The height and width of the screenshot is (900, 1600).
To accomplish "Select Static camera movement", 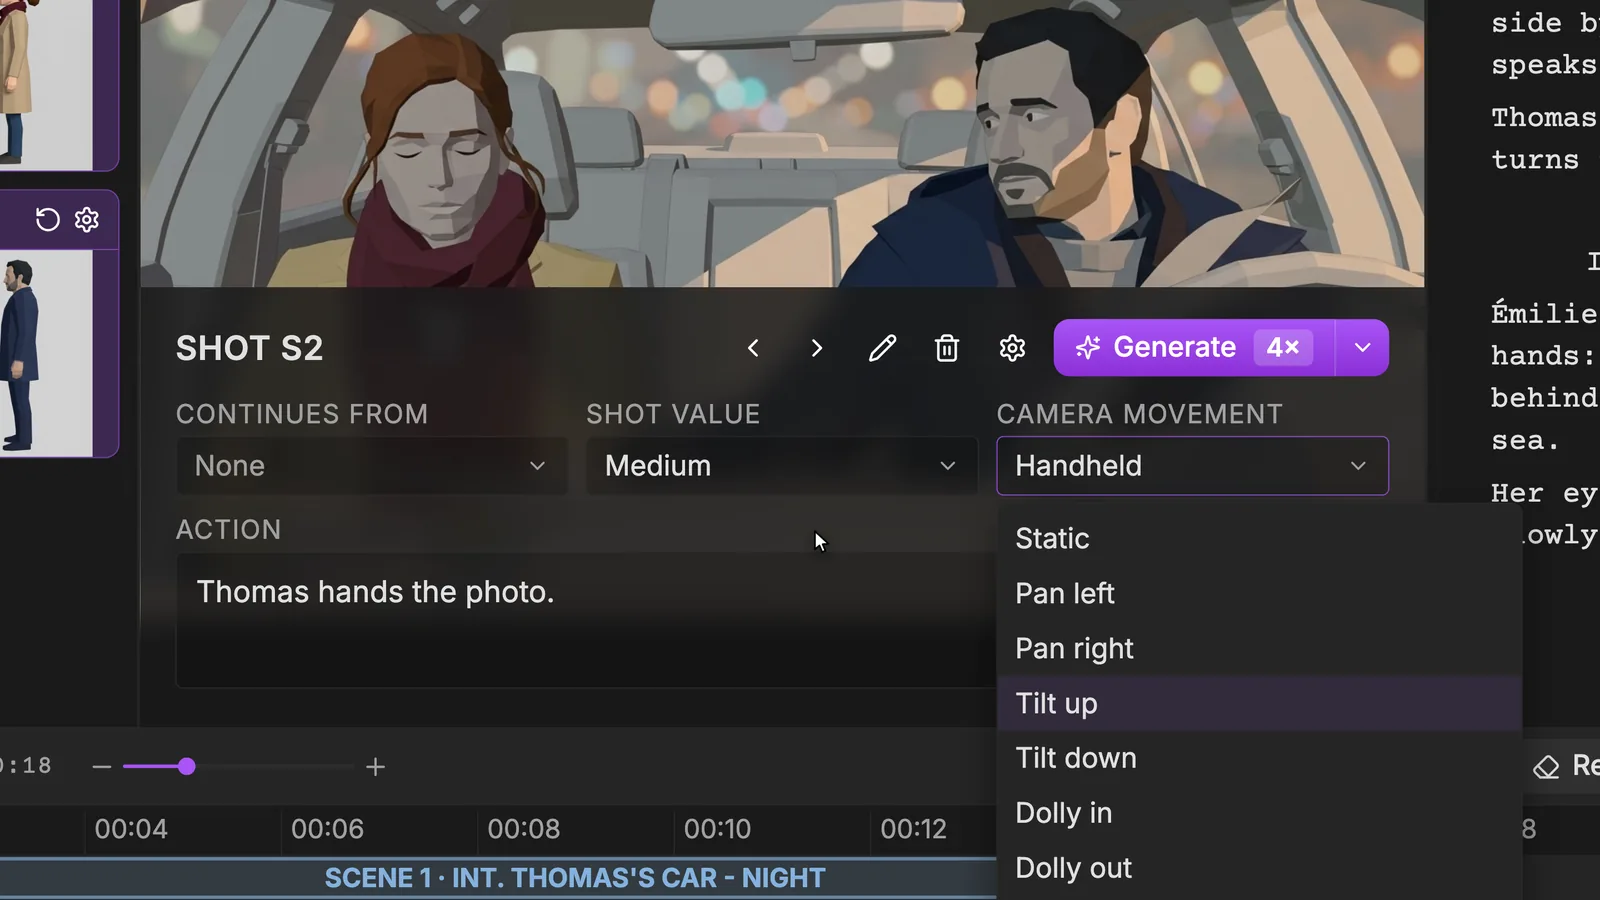I will coord(1259,539).
